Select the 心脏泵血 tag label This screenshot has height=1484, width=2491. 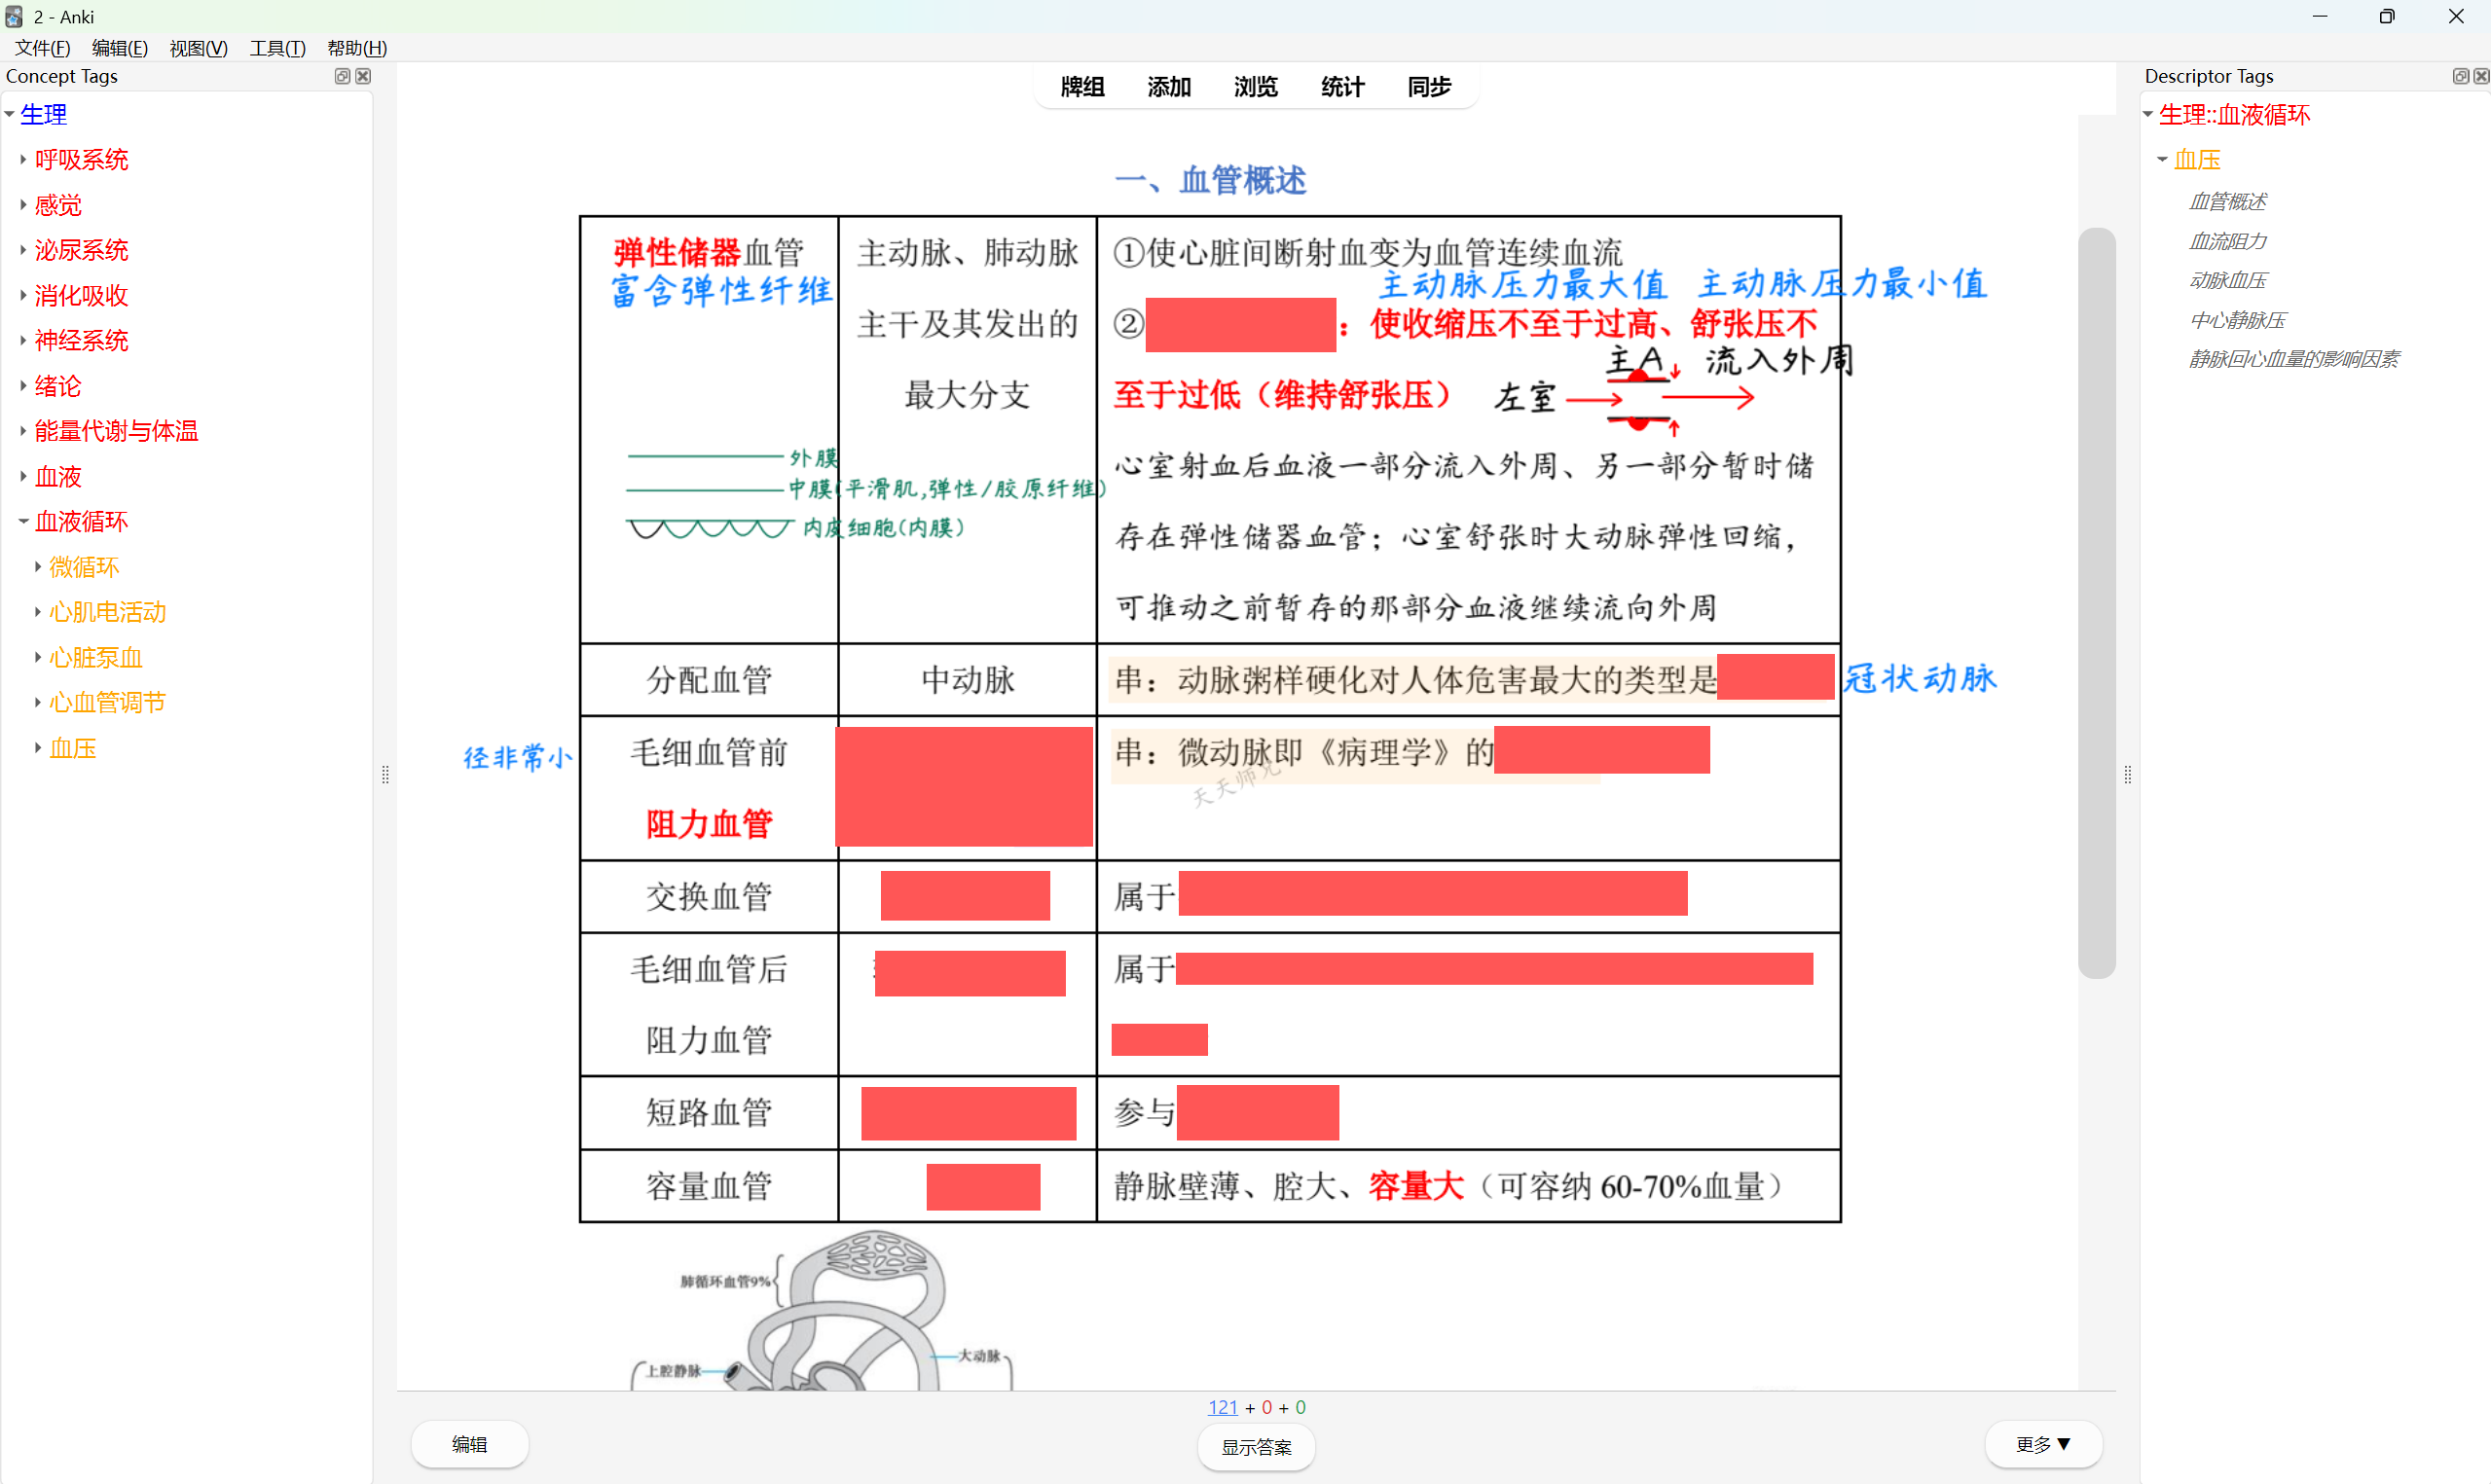96,657
